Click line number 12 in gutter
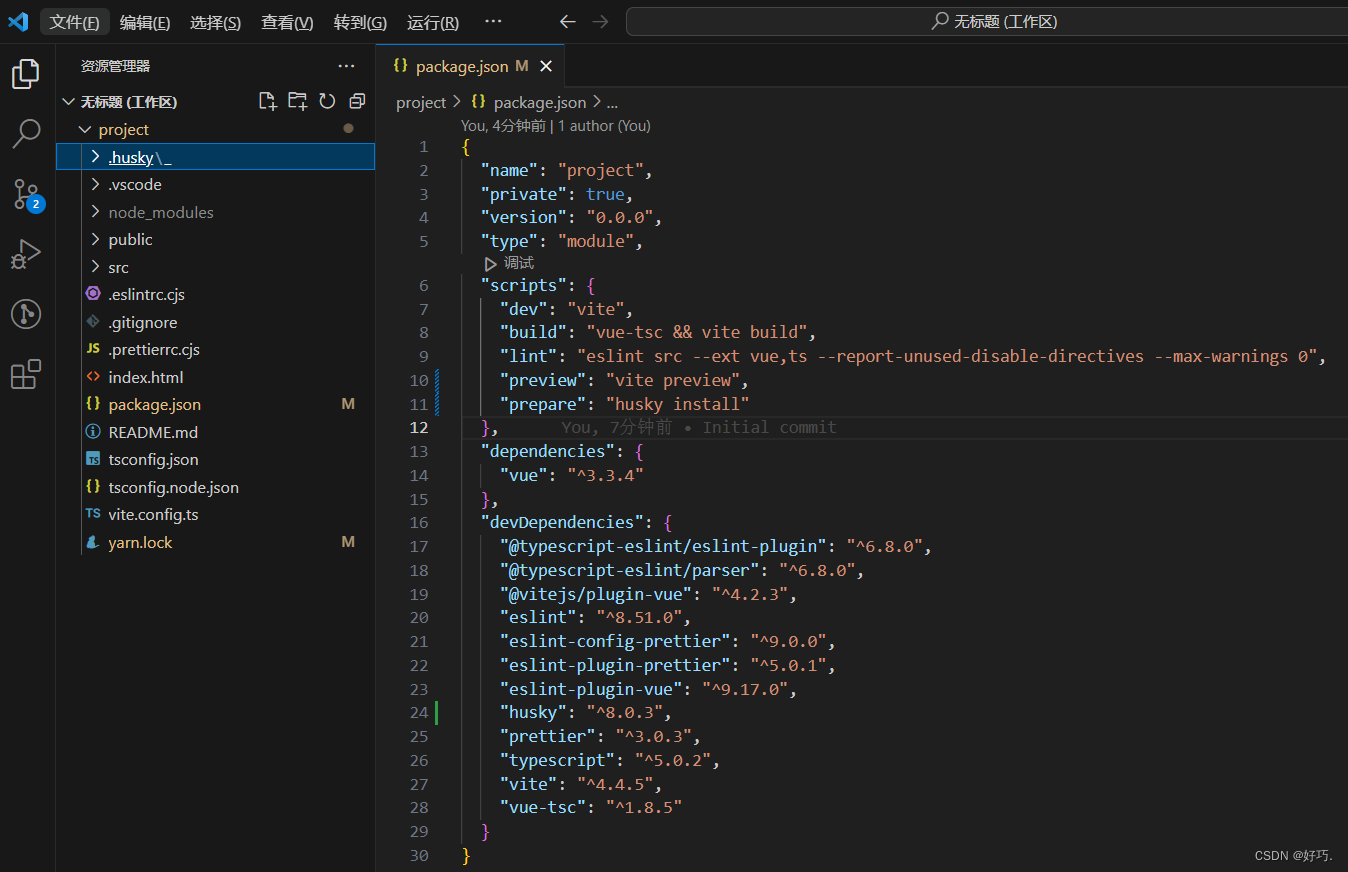Screen dimensions: 1348x872 point(418,427)
